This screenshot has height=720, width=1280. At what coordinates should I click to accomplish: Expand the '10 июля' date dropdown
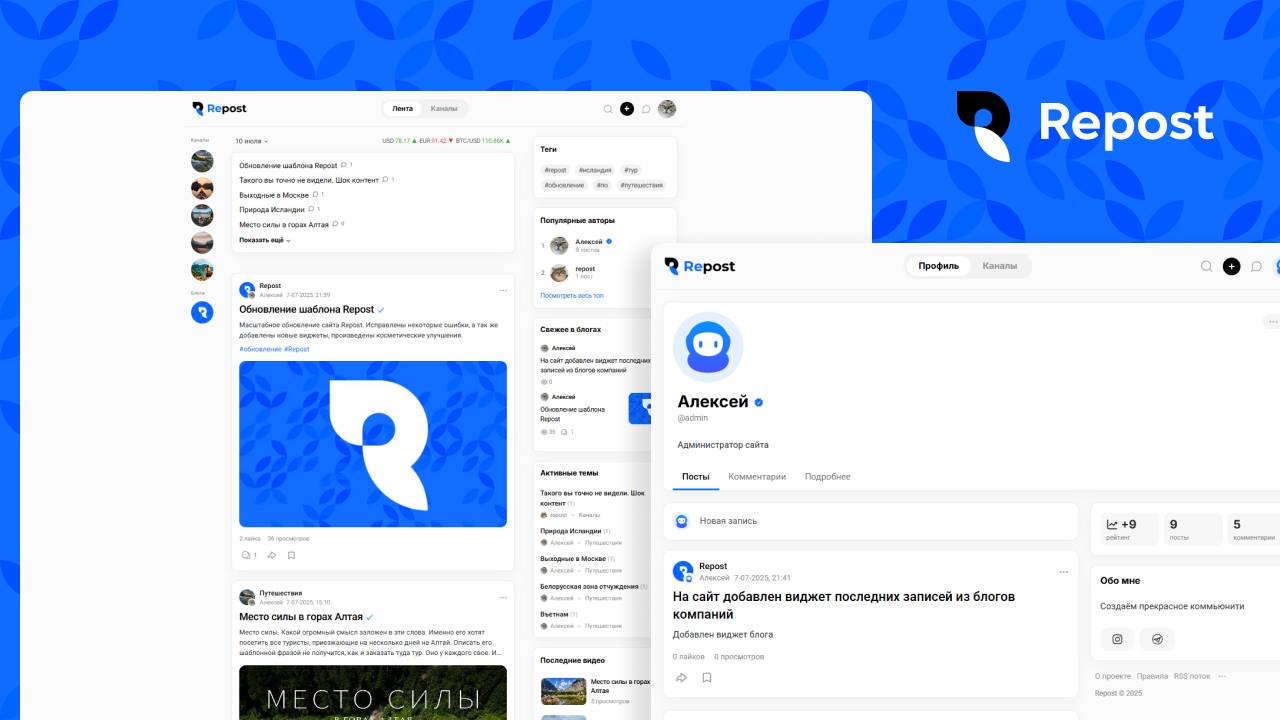tap(251, 141)
